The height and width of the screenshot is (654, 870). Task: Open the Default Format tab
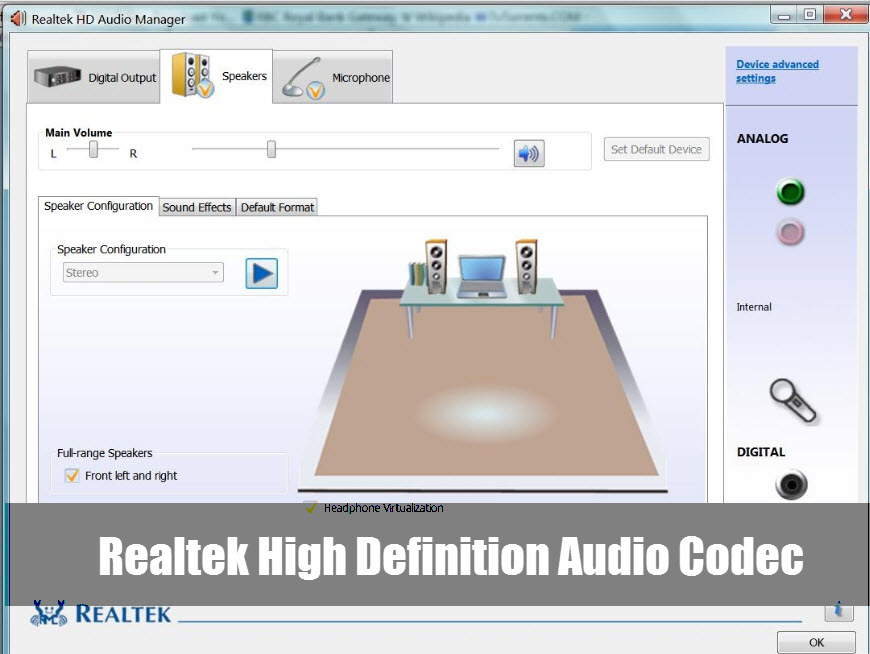tap(277, 207)
